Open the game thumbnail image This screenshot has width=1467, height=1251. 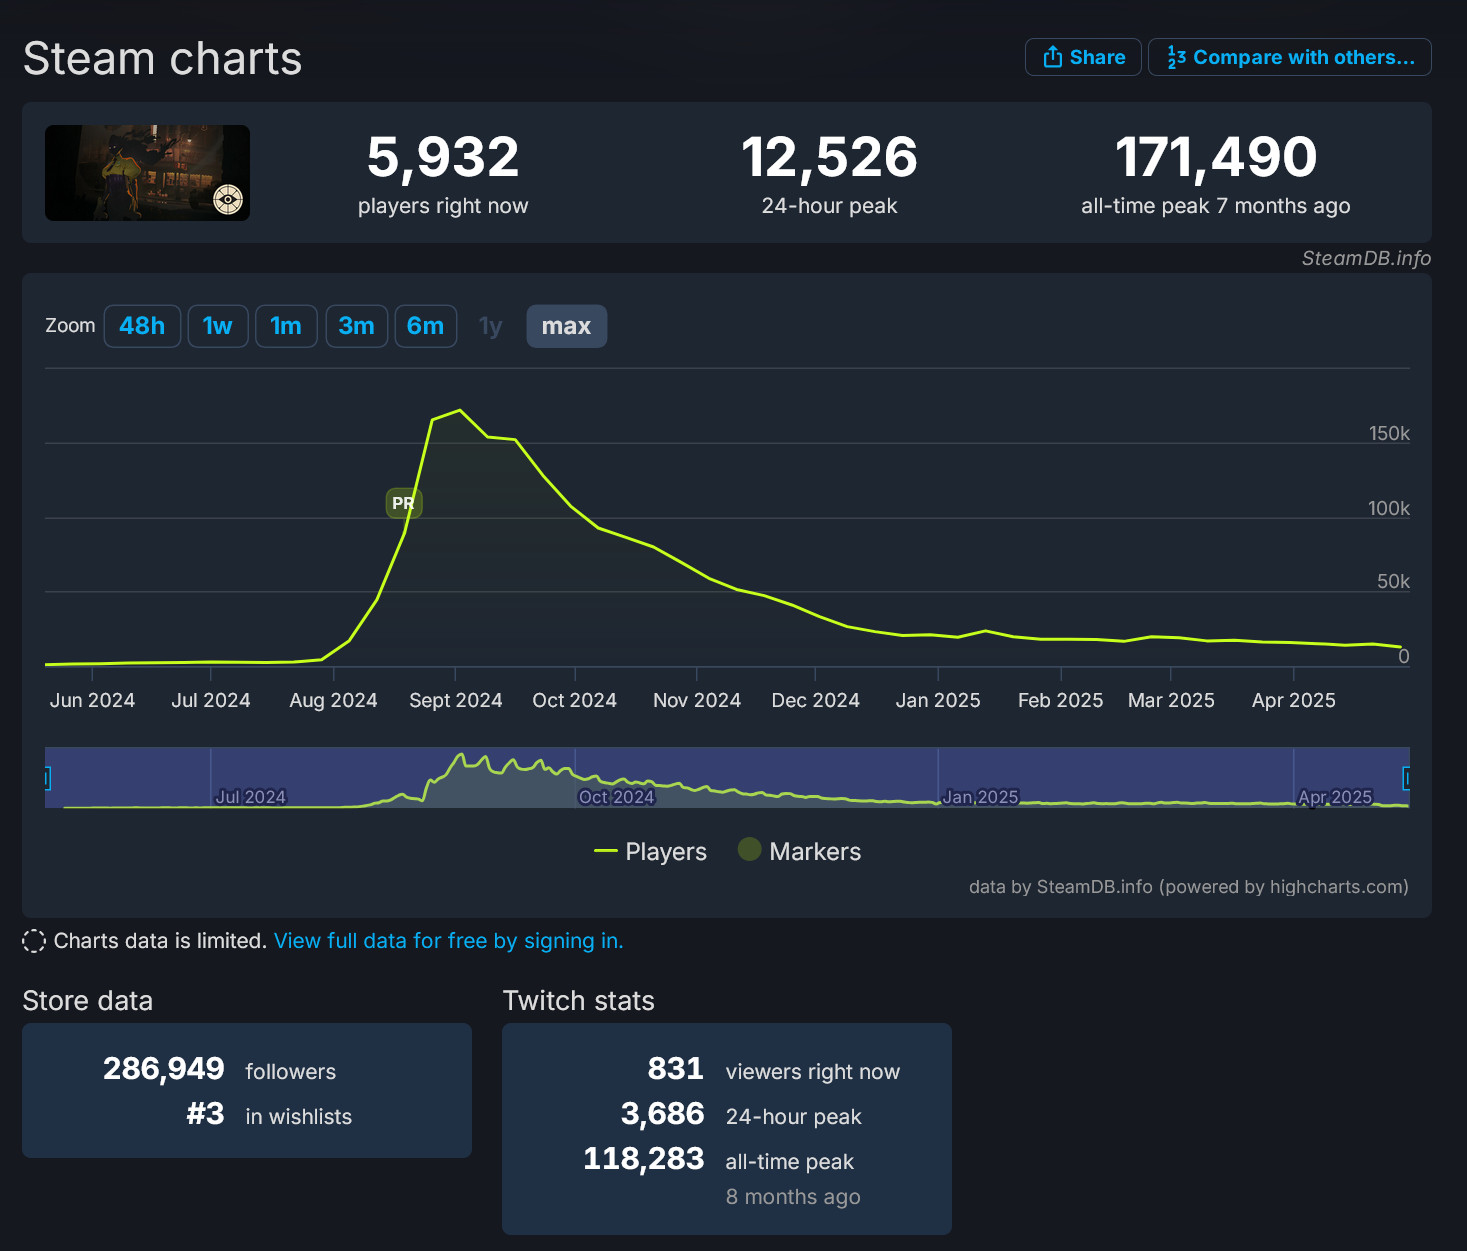click(147, 173)
